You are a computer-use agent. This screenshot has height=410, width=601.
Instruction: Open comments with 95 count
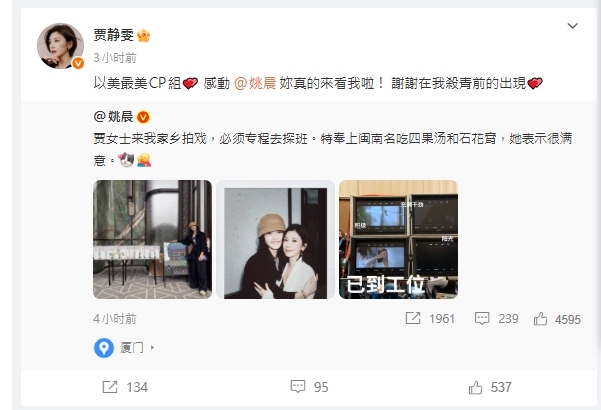click(x=298, y=387)
